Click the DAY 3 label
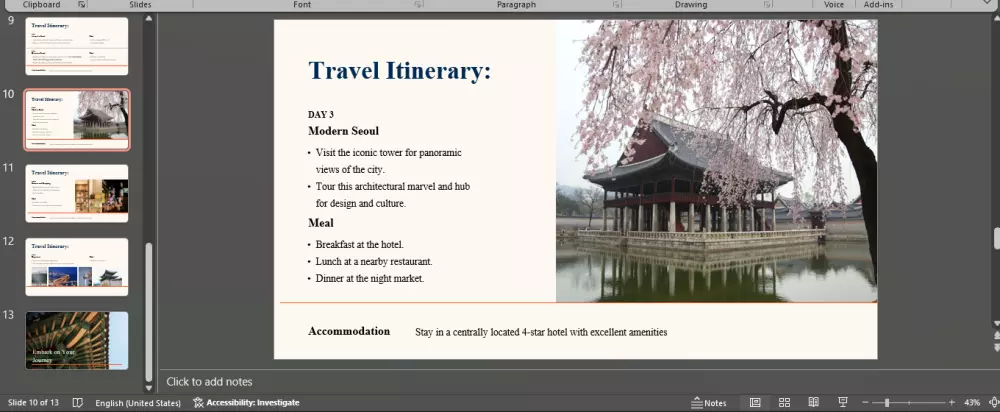Viewport: 1000px width, 412px height. [x=321, y=115]
